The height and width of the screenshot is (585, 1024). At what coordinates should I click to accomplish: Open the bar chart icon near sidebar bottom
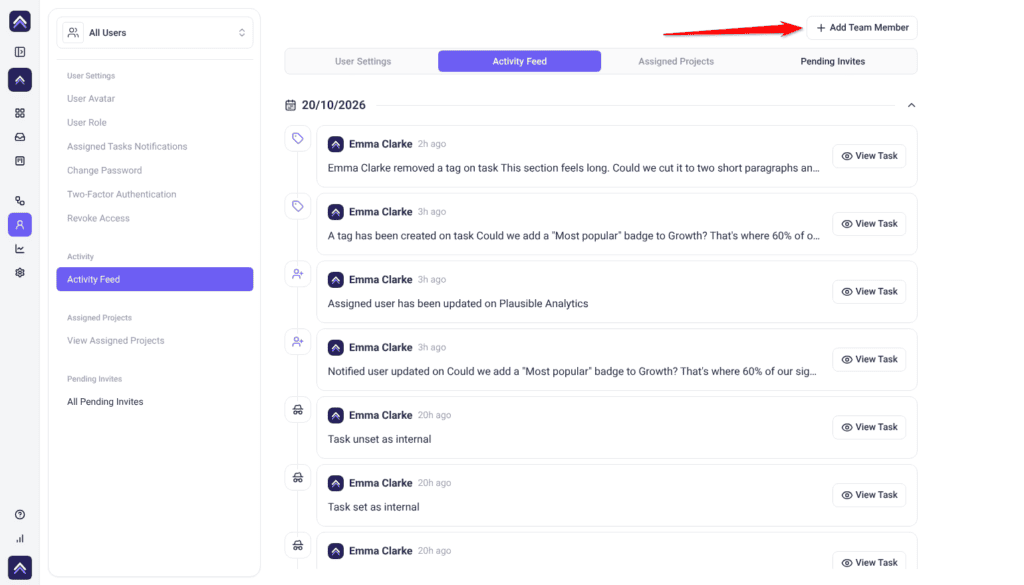tap(20, 539)
